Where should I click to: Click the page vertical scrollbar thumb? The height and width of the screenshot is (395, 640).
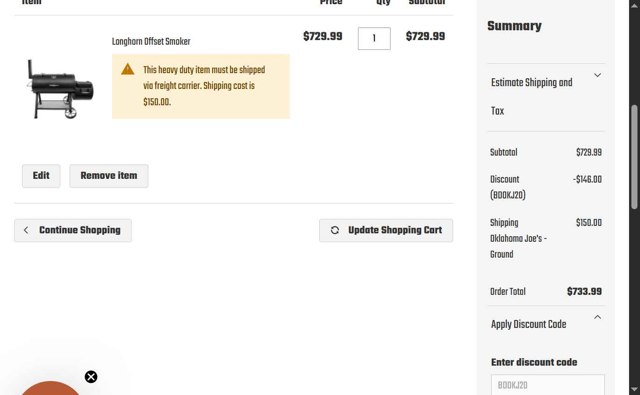point(634,157)
